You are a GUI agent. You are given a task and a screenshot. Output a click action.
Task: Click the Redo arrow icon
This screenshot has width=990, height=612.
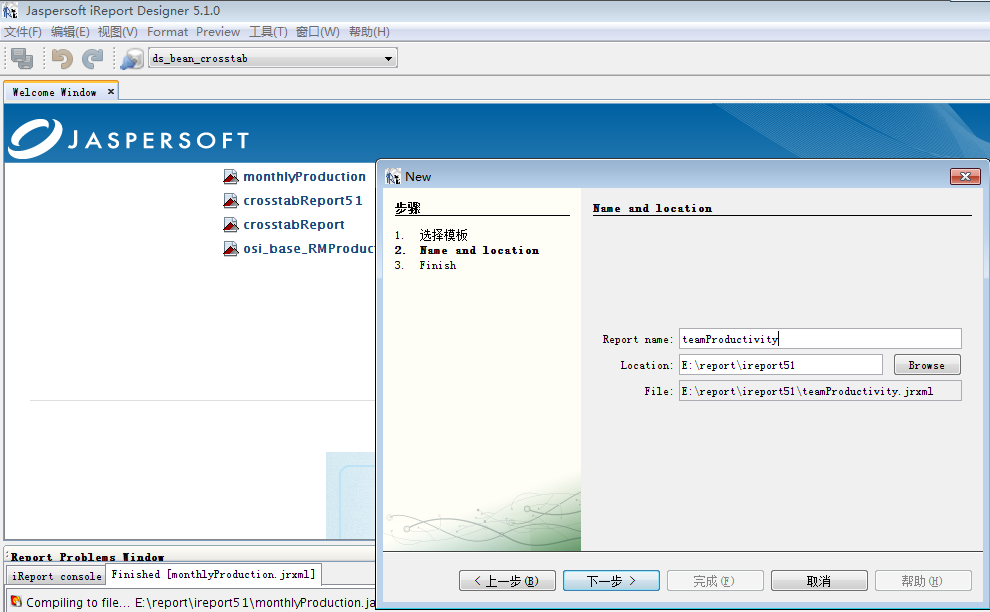pos(93,59)
